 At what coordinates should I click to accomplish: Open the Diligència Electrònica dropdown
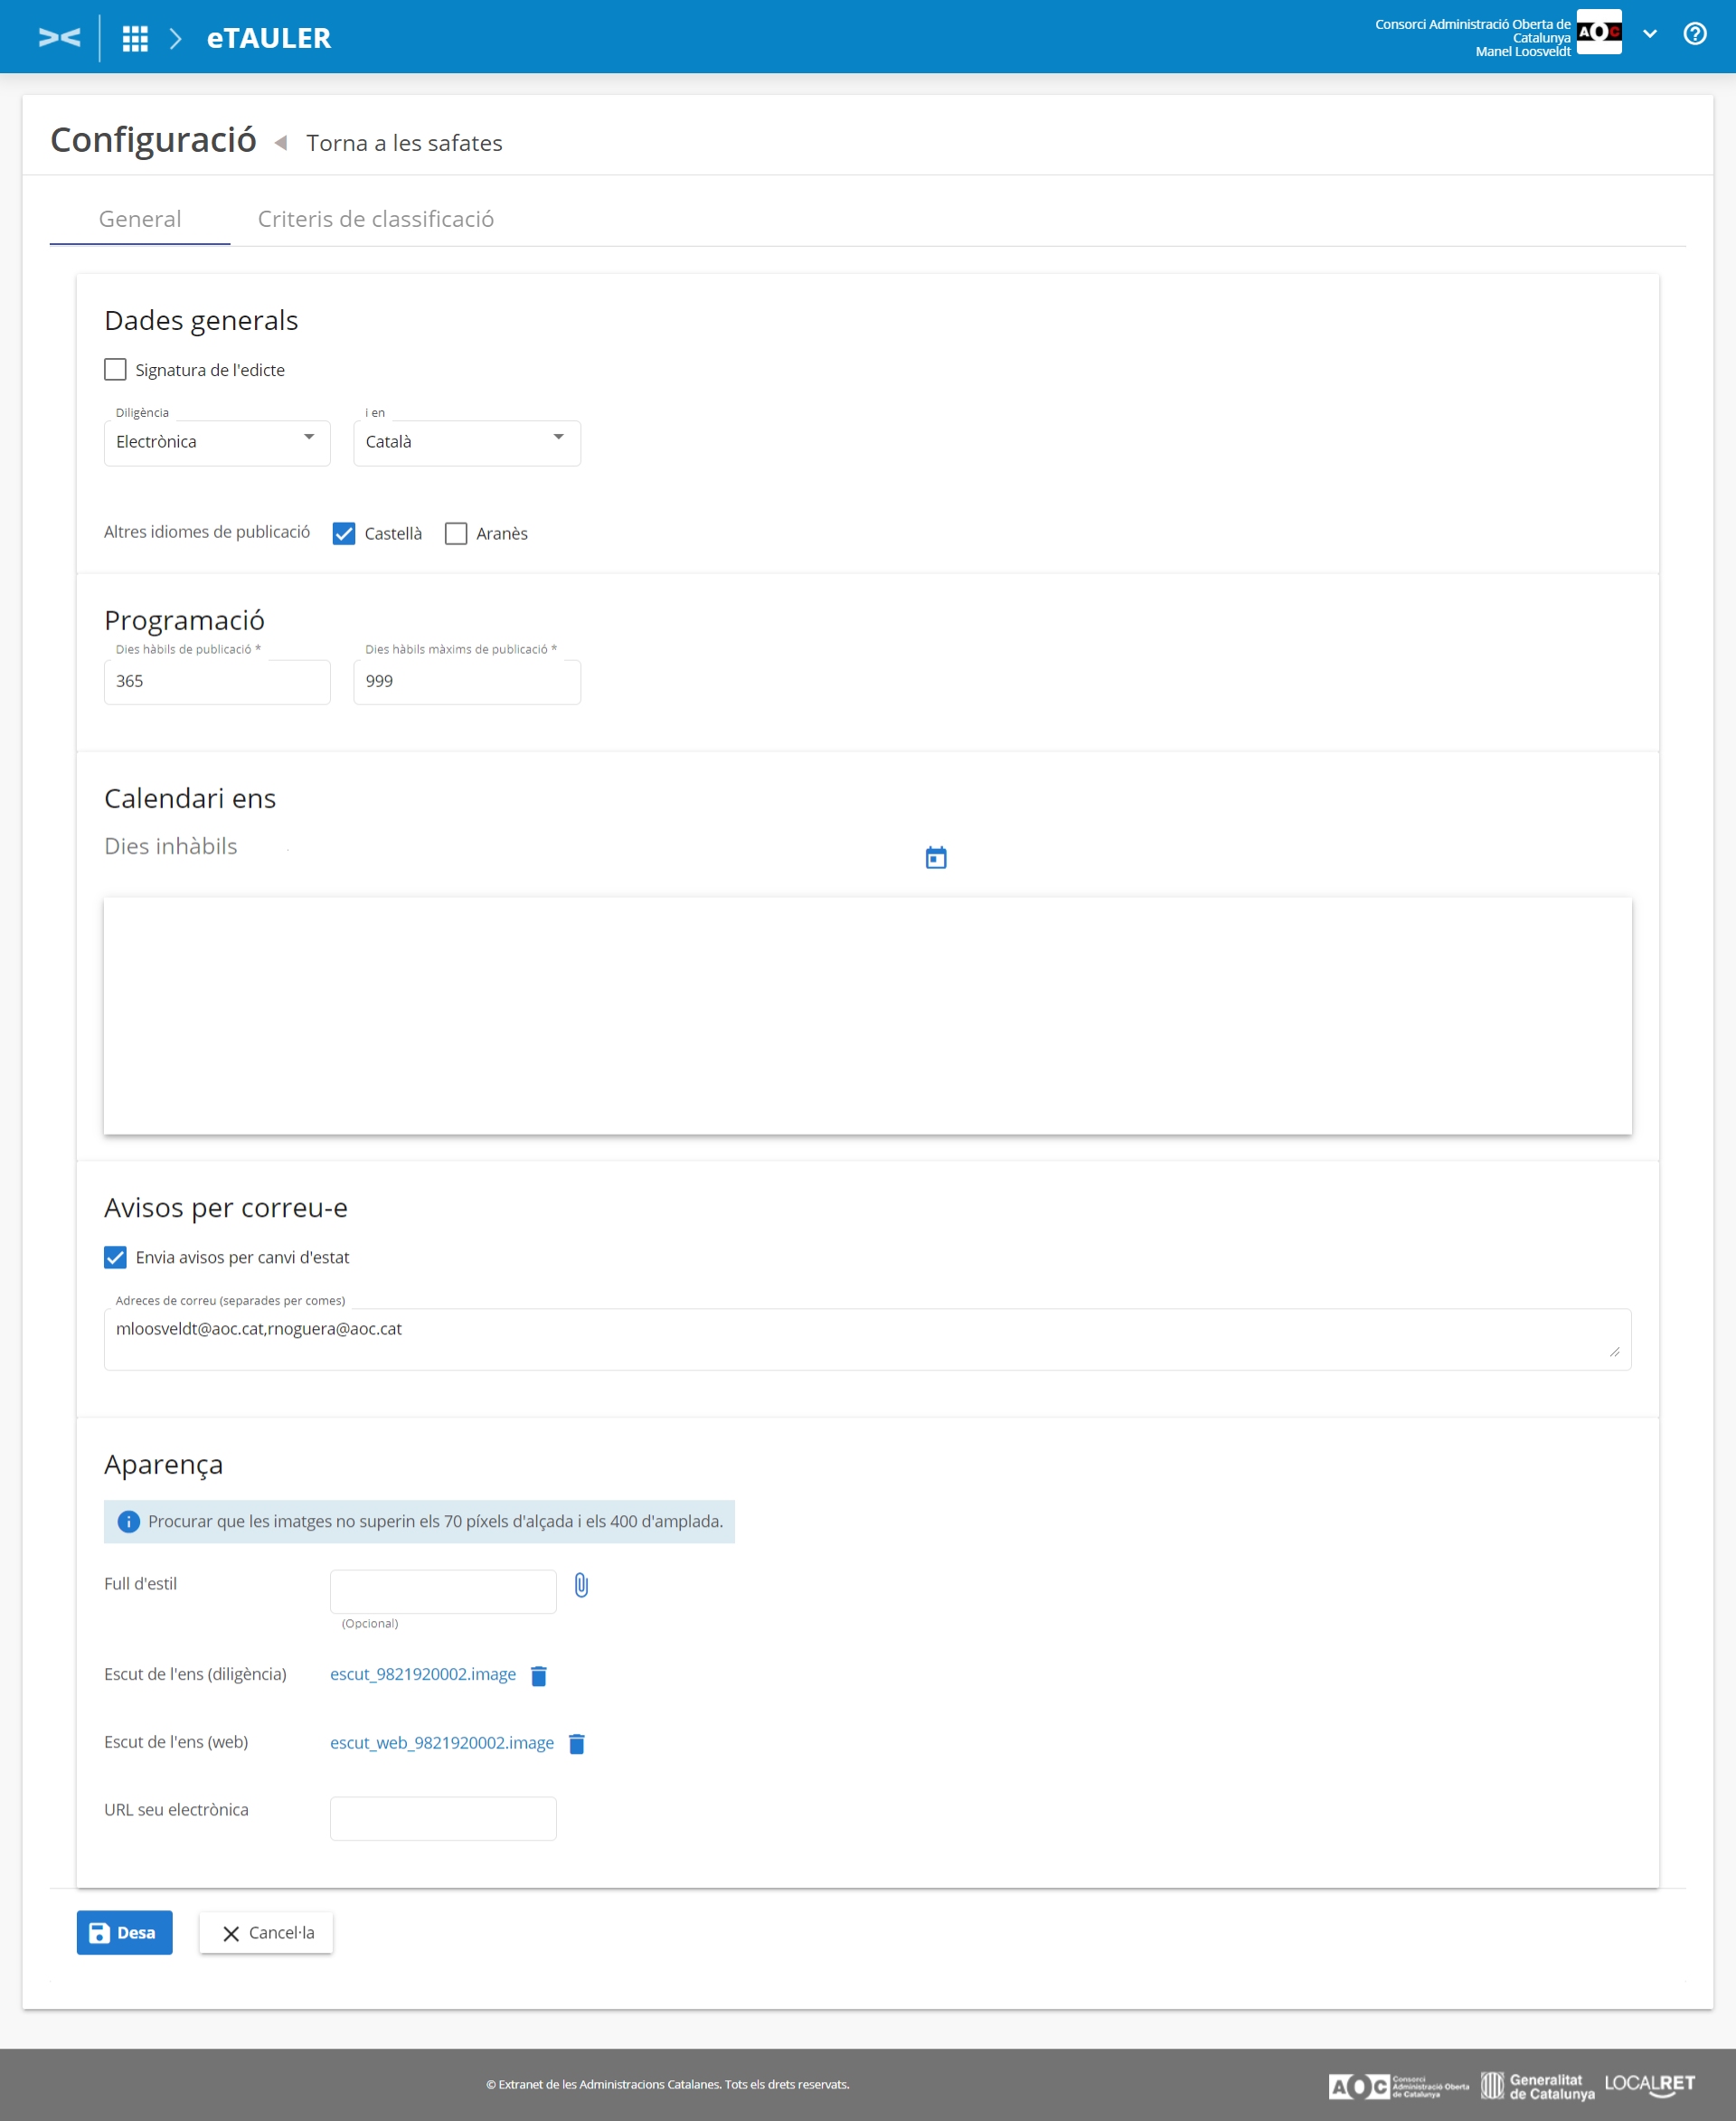(217, 442)
